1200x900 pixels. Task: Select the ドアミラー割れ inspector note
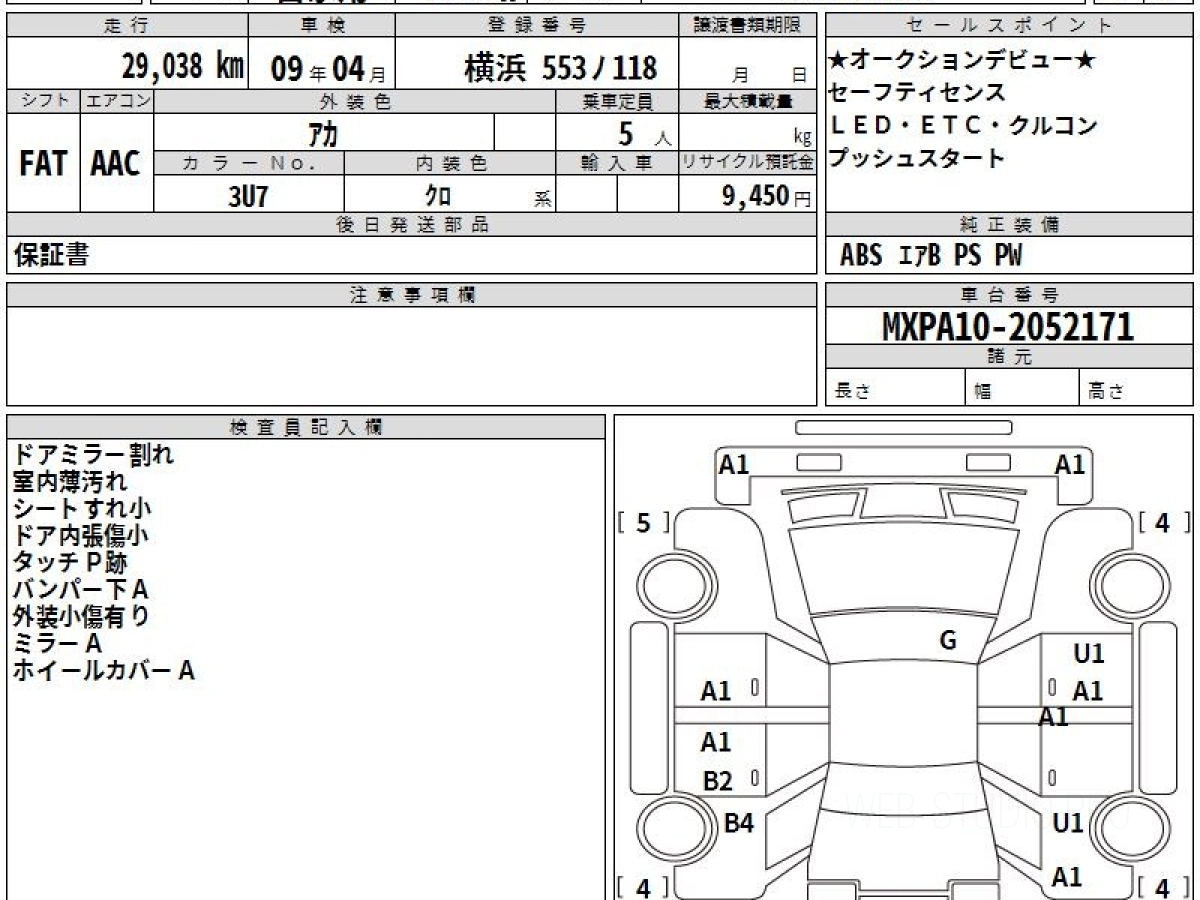[93, 455]
